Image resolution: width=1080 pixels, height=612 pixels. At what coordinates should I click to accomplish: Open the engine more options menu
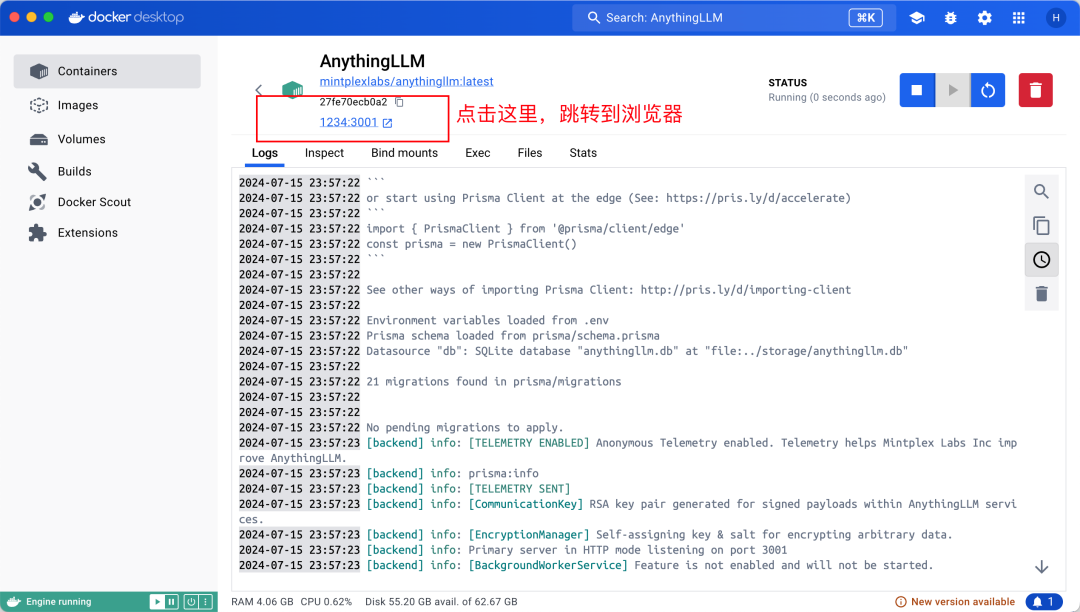(205, 602)
